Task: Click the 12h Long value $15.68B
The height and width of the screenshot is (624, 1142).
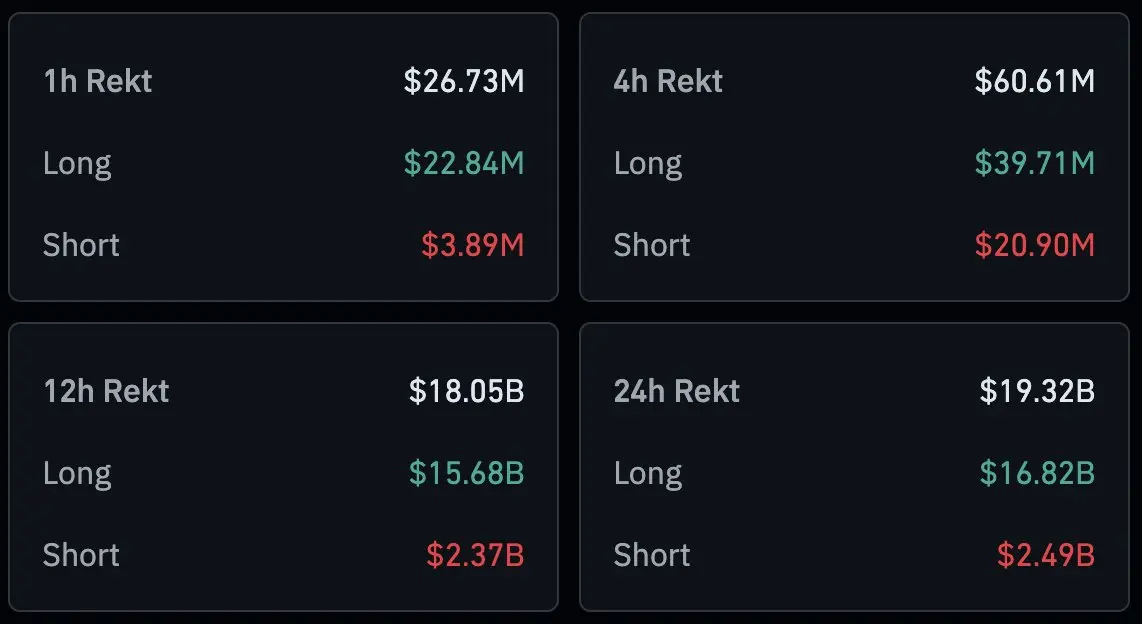Action: tap(466, 473)
